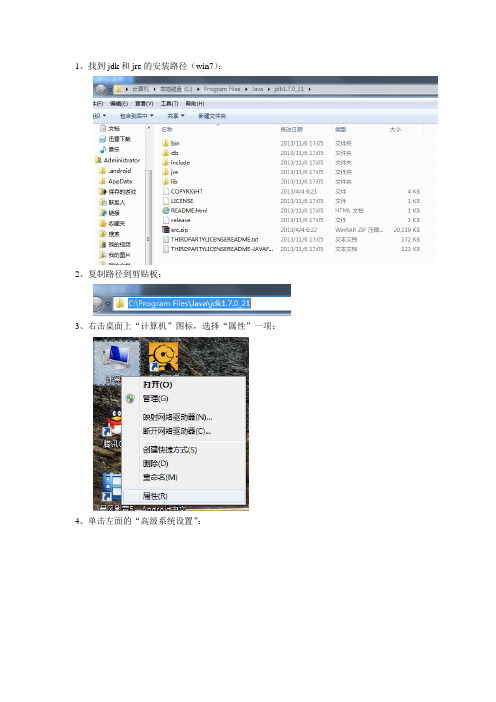This screenshot has height=702, width=496.
Task: Expand the arrow after jdk1.7.0_21 breadcrumb
Action: 309,89
